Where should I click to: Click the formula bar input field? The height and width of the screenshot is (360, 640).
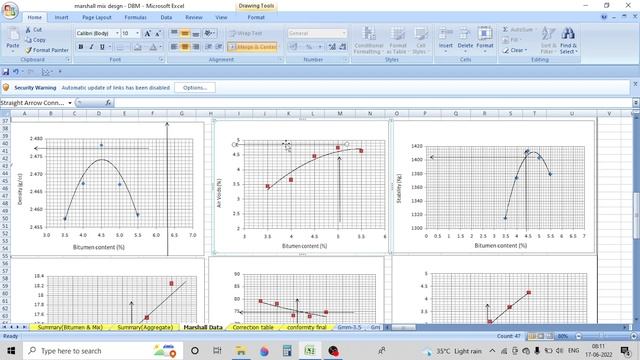(x=373, y=103)
